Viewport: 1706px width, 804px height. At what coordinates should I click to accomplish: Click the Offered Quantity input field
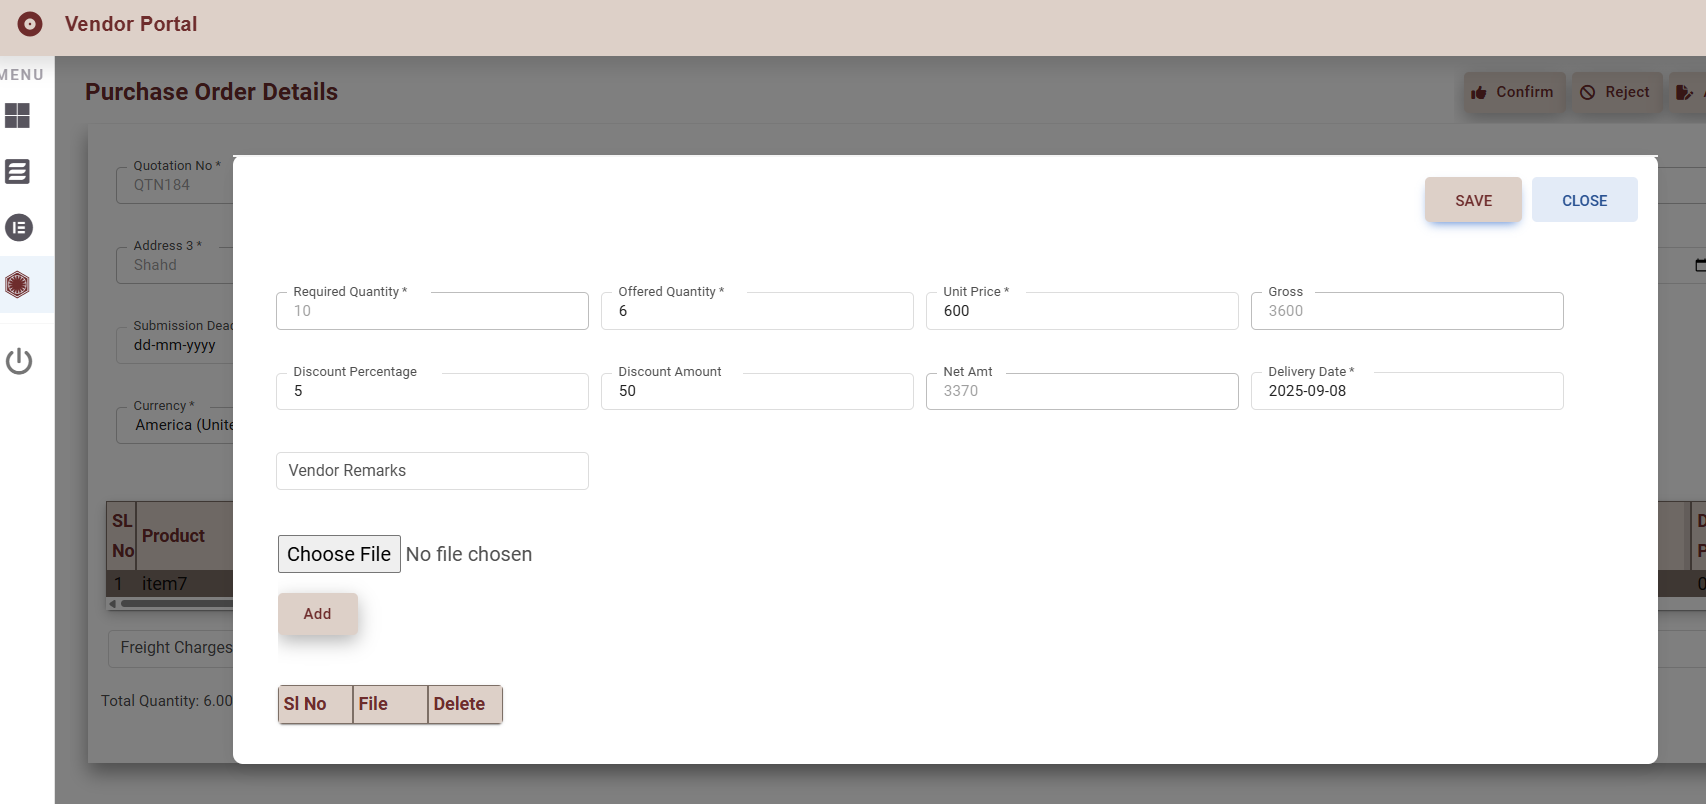pyautogui.click(x=756, y=311)
